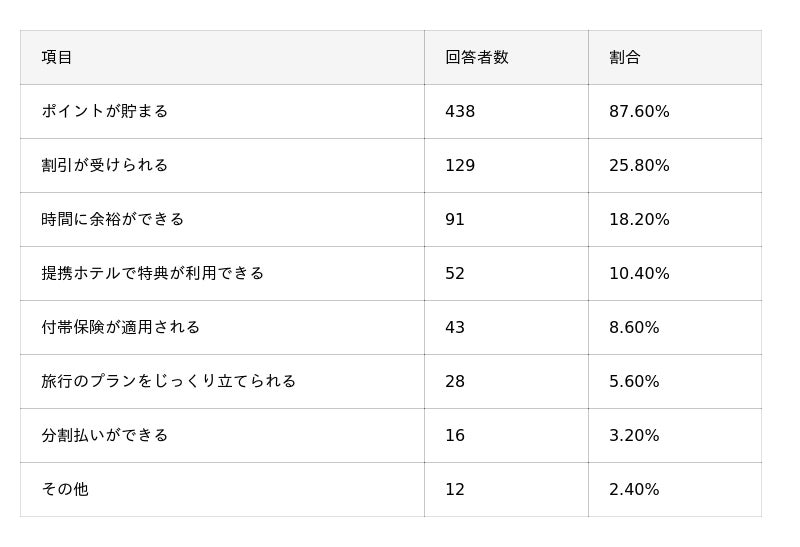Click the 52 respondents cell
The height and width of the screenshot is (547, 800).
tap(455, 274)
